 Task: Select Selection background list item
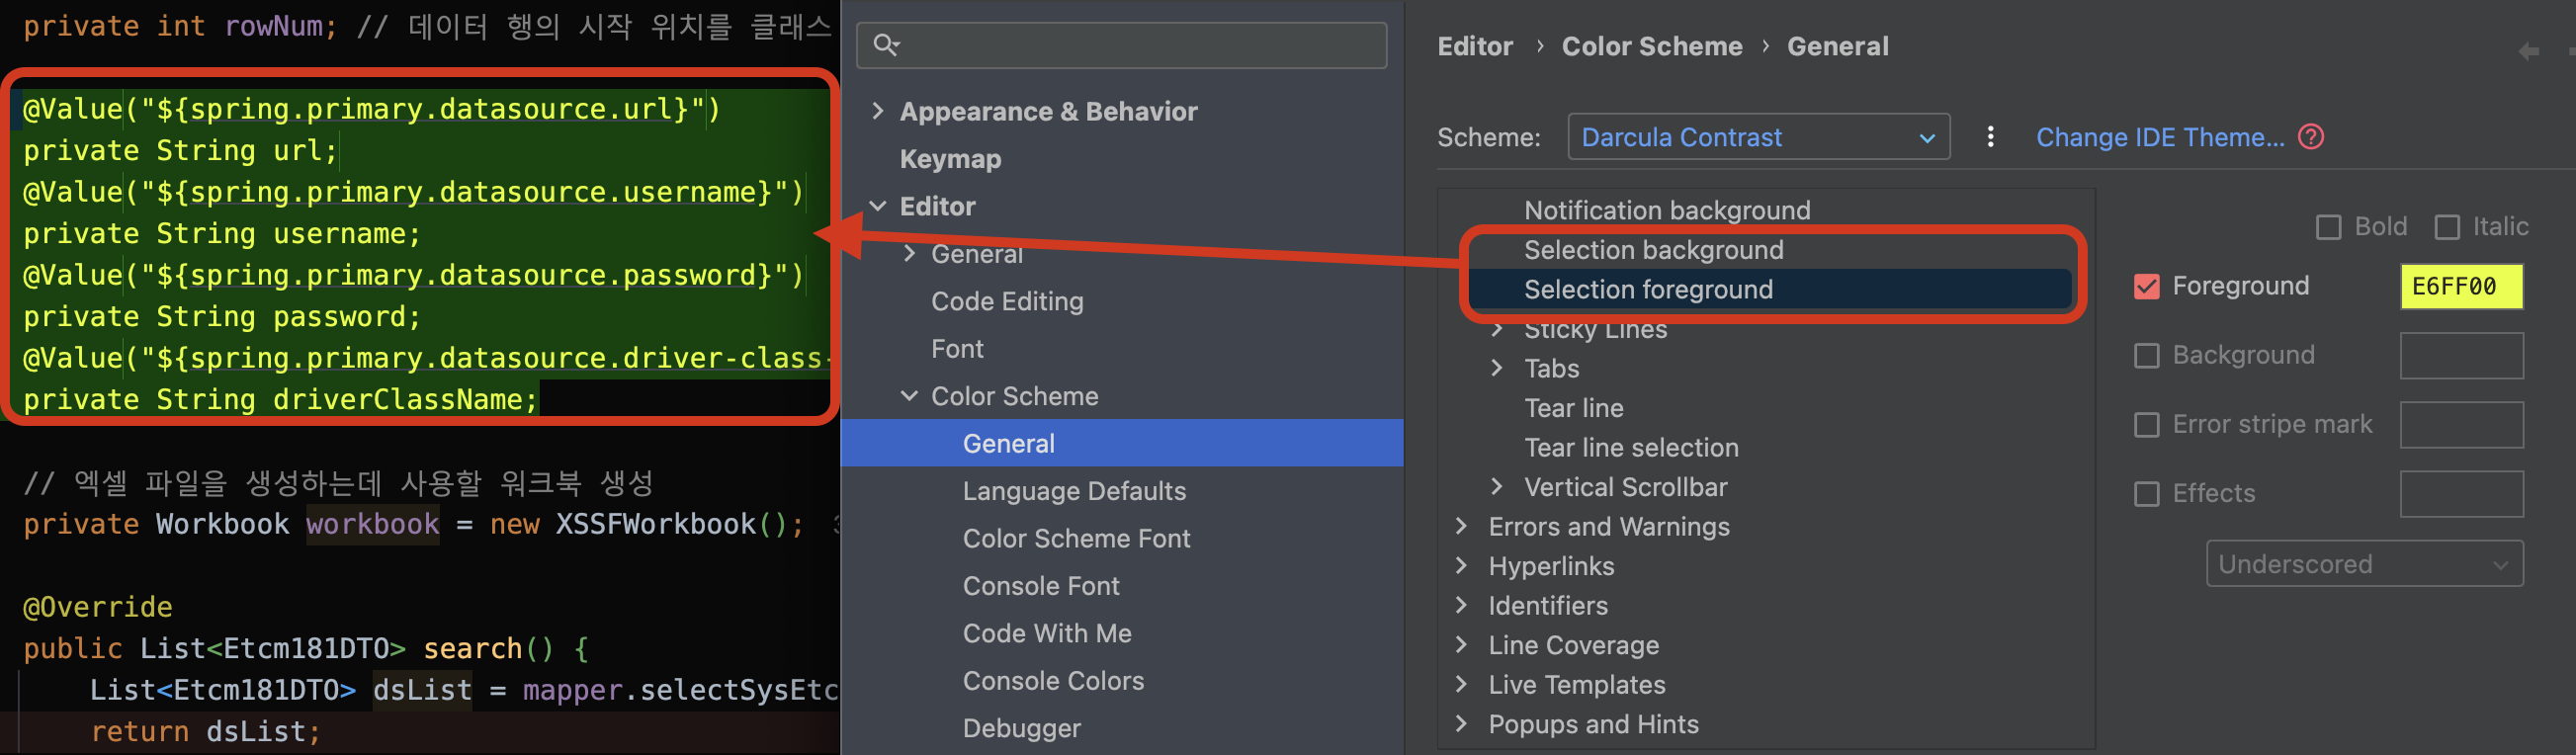1653,250
